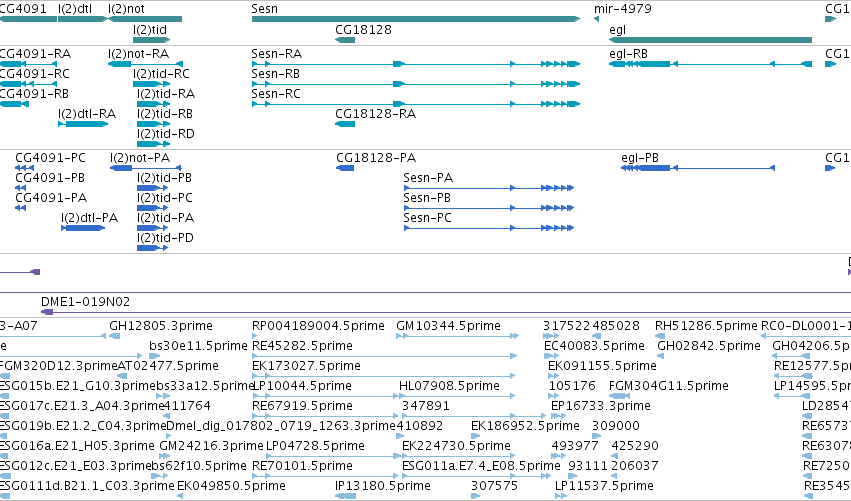This screenshot has width=851, height=501.
Task: Select the l(2)dtl-PA protein label
Action: (x=90, y=218)
